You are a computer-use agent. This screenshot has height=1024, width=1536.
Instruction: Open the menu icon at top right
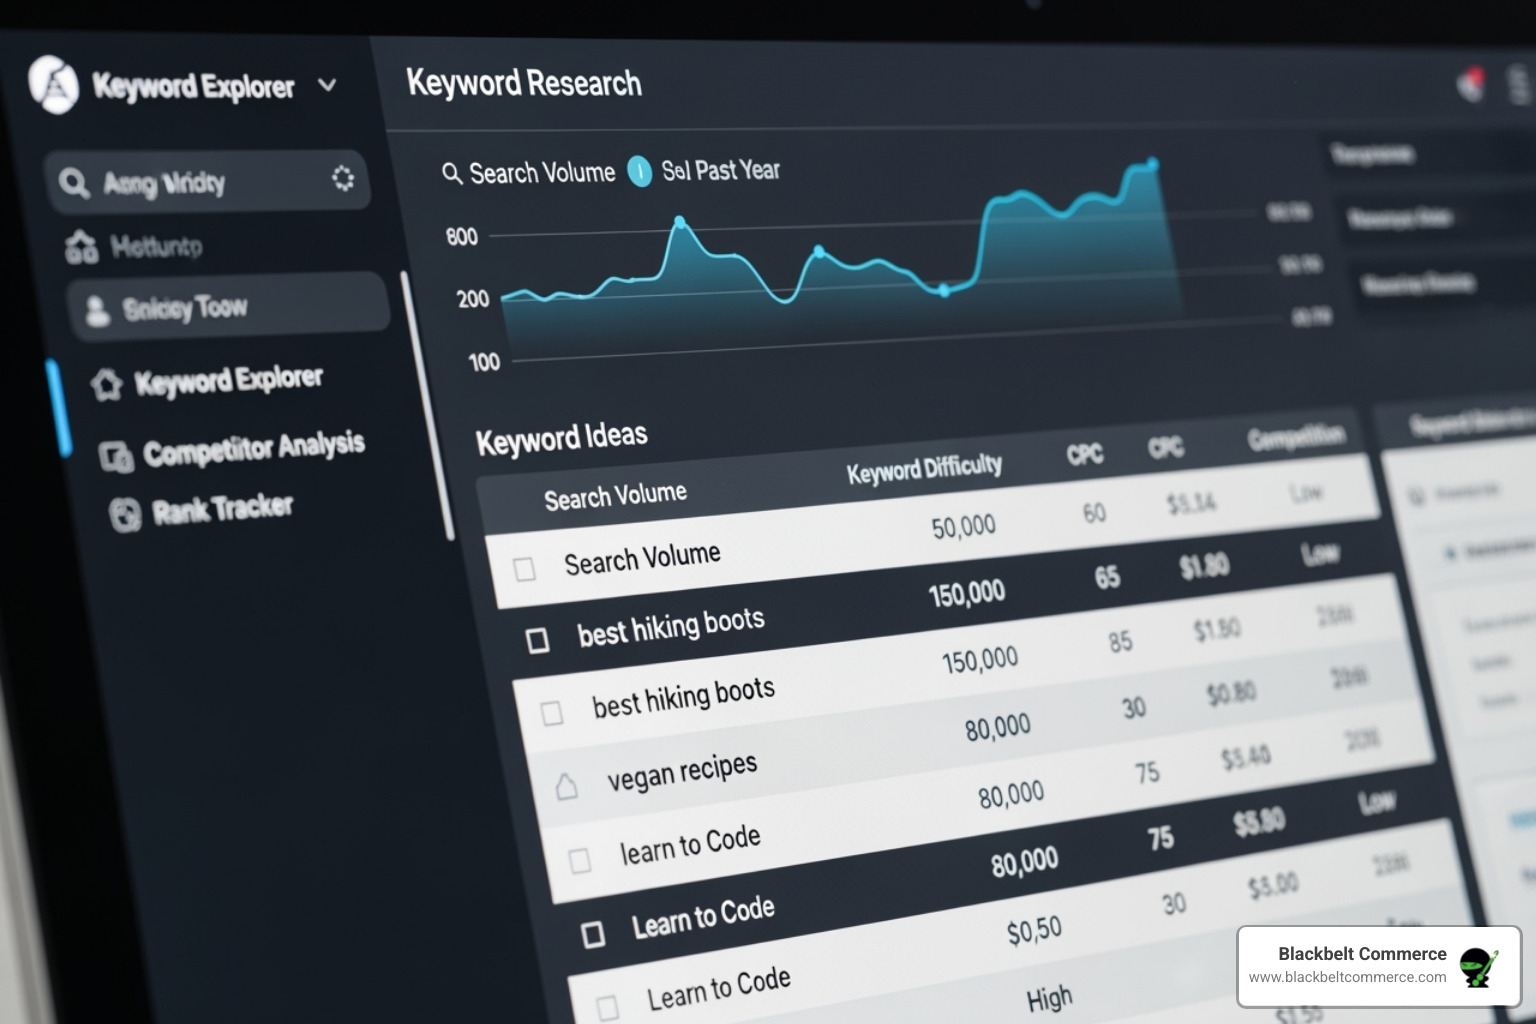(1519, 85)
